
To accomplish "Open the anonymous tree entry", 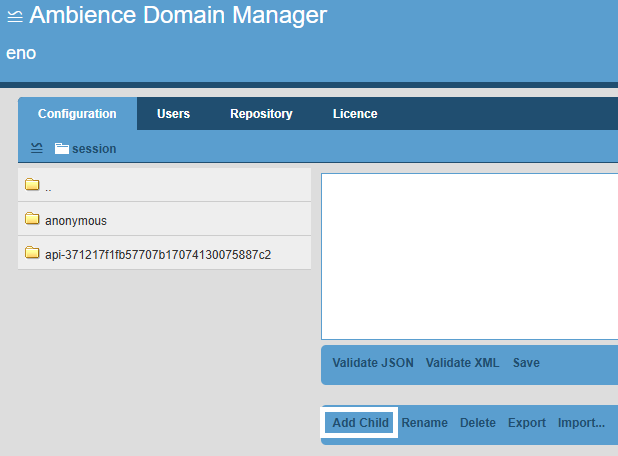I will (x=164, y=219).
